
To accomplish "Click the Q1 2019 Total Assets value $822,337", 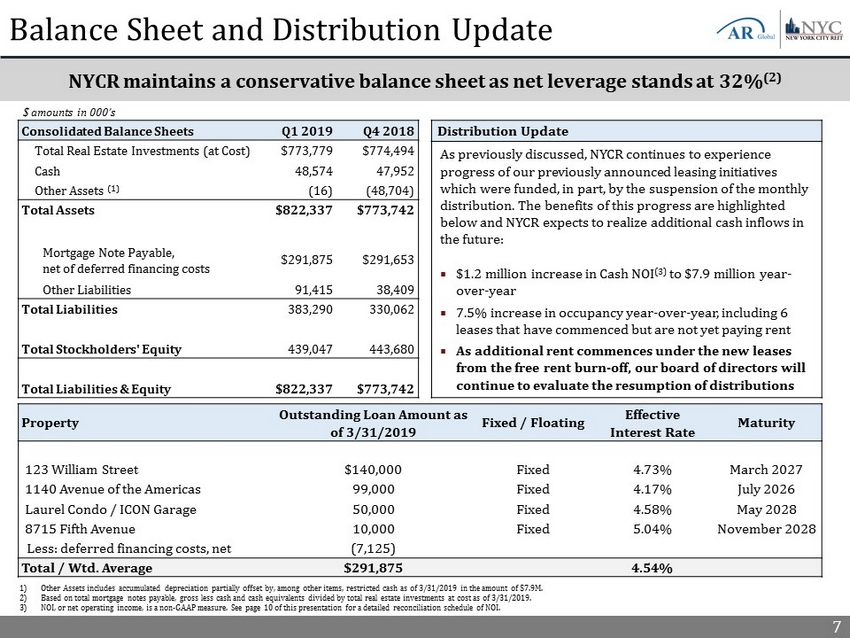I will pos(303,212).
